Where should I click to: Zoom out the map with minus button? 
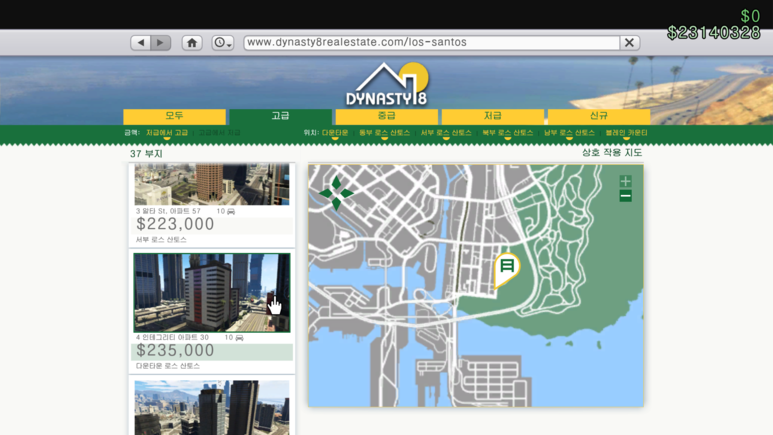(x=626, y=196)
